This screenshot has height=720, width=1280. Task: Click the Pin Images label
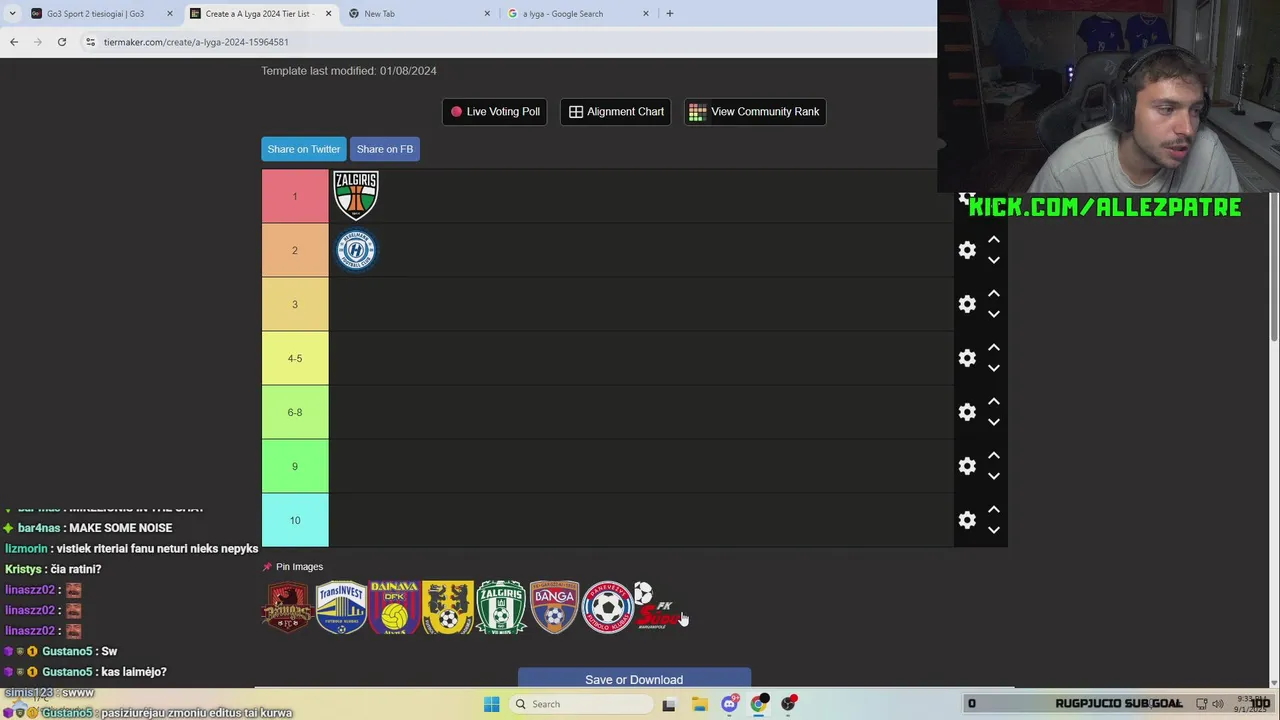click(x=293, y=567)
